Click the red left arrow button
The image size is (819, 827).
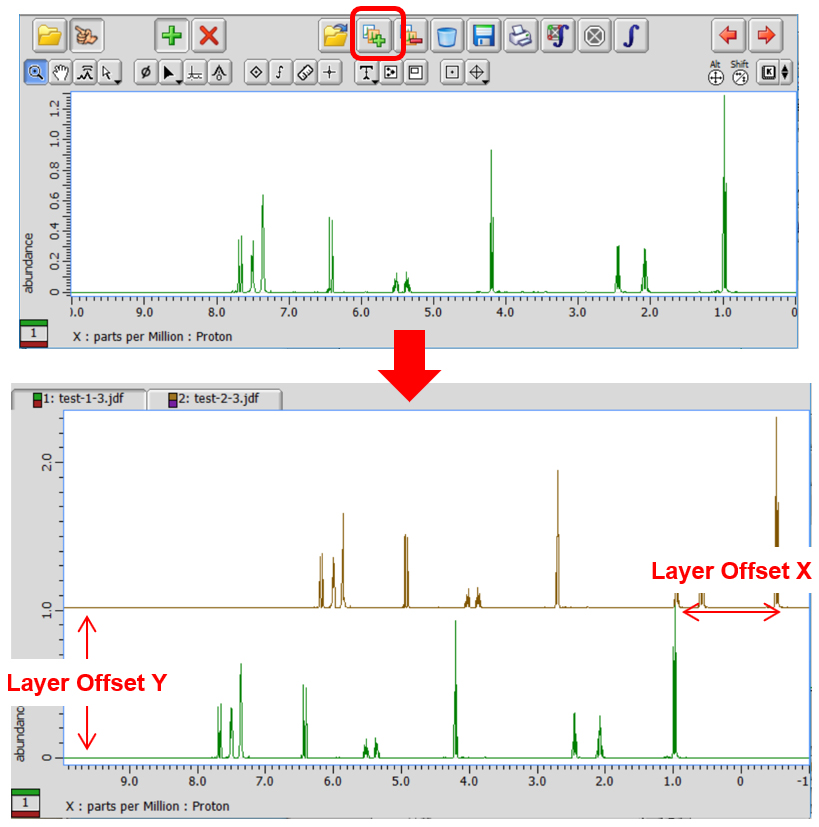729,36
